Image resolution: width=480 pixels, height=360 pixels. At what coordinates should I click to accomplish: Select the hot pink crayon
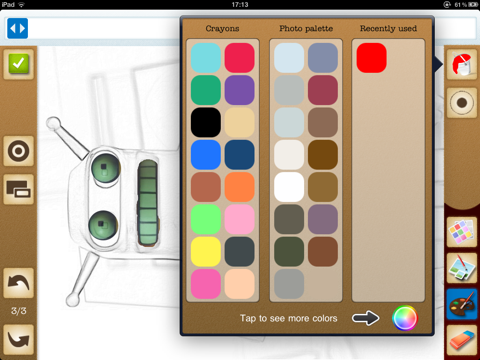[206, 284]
